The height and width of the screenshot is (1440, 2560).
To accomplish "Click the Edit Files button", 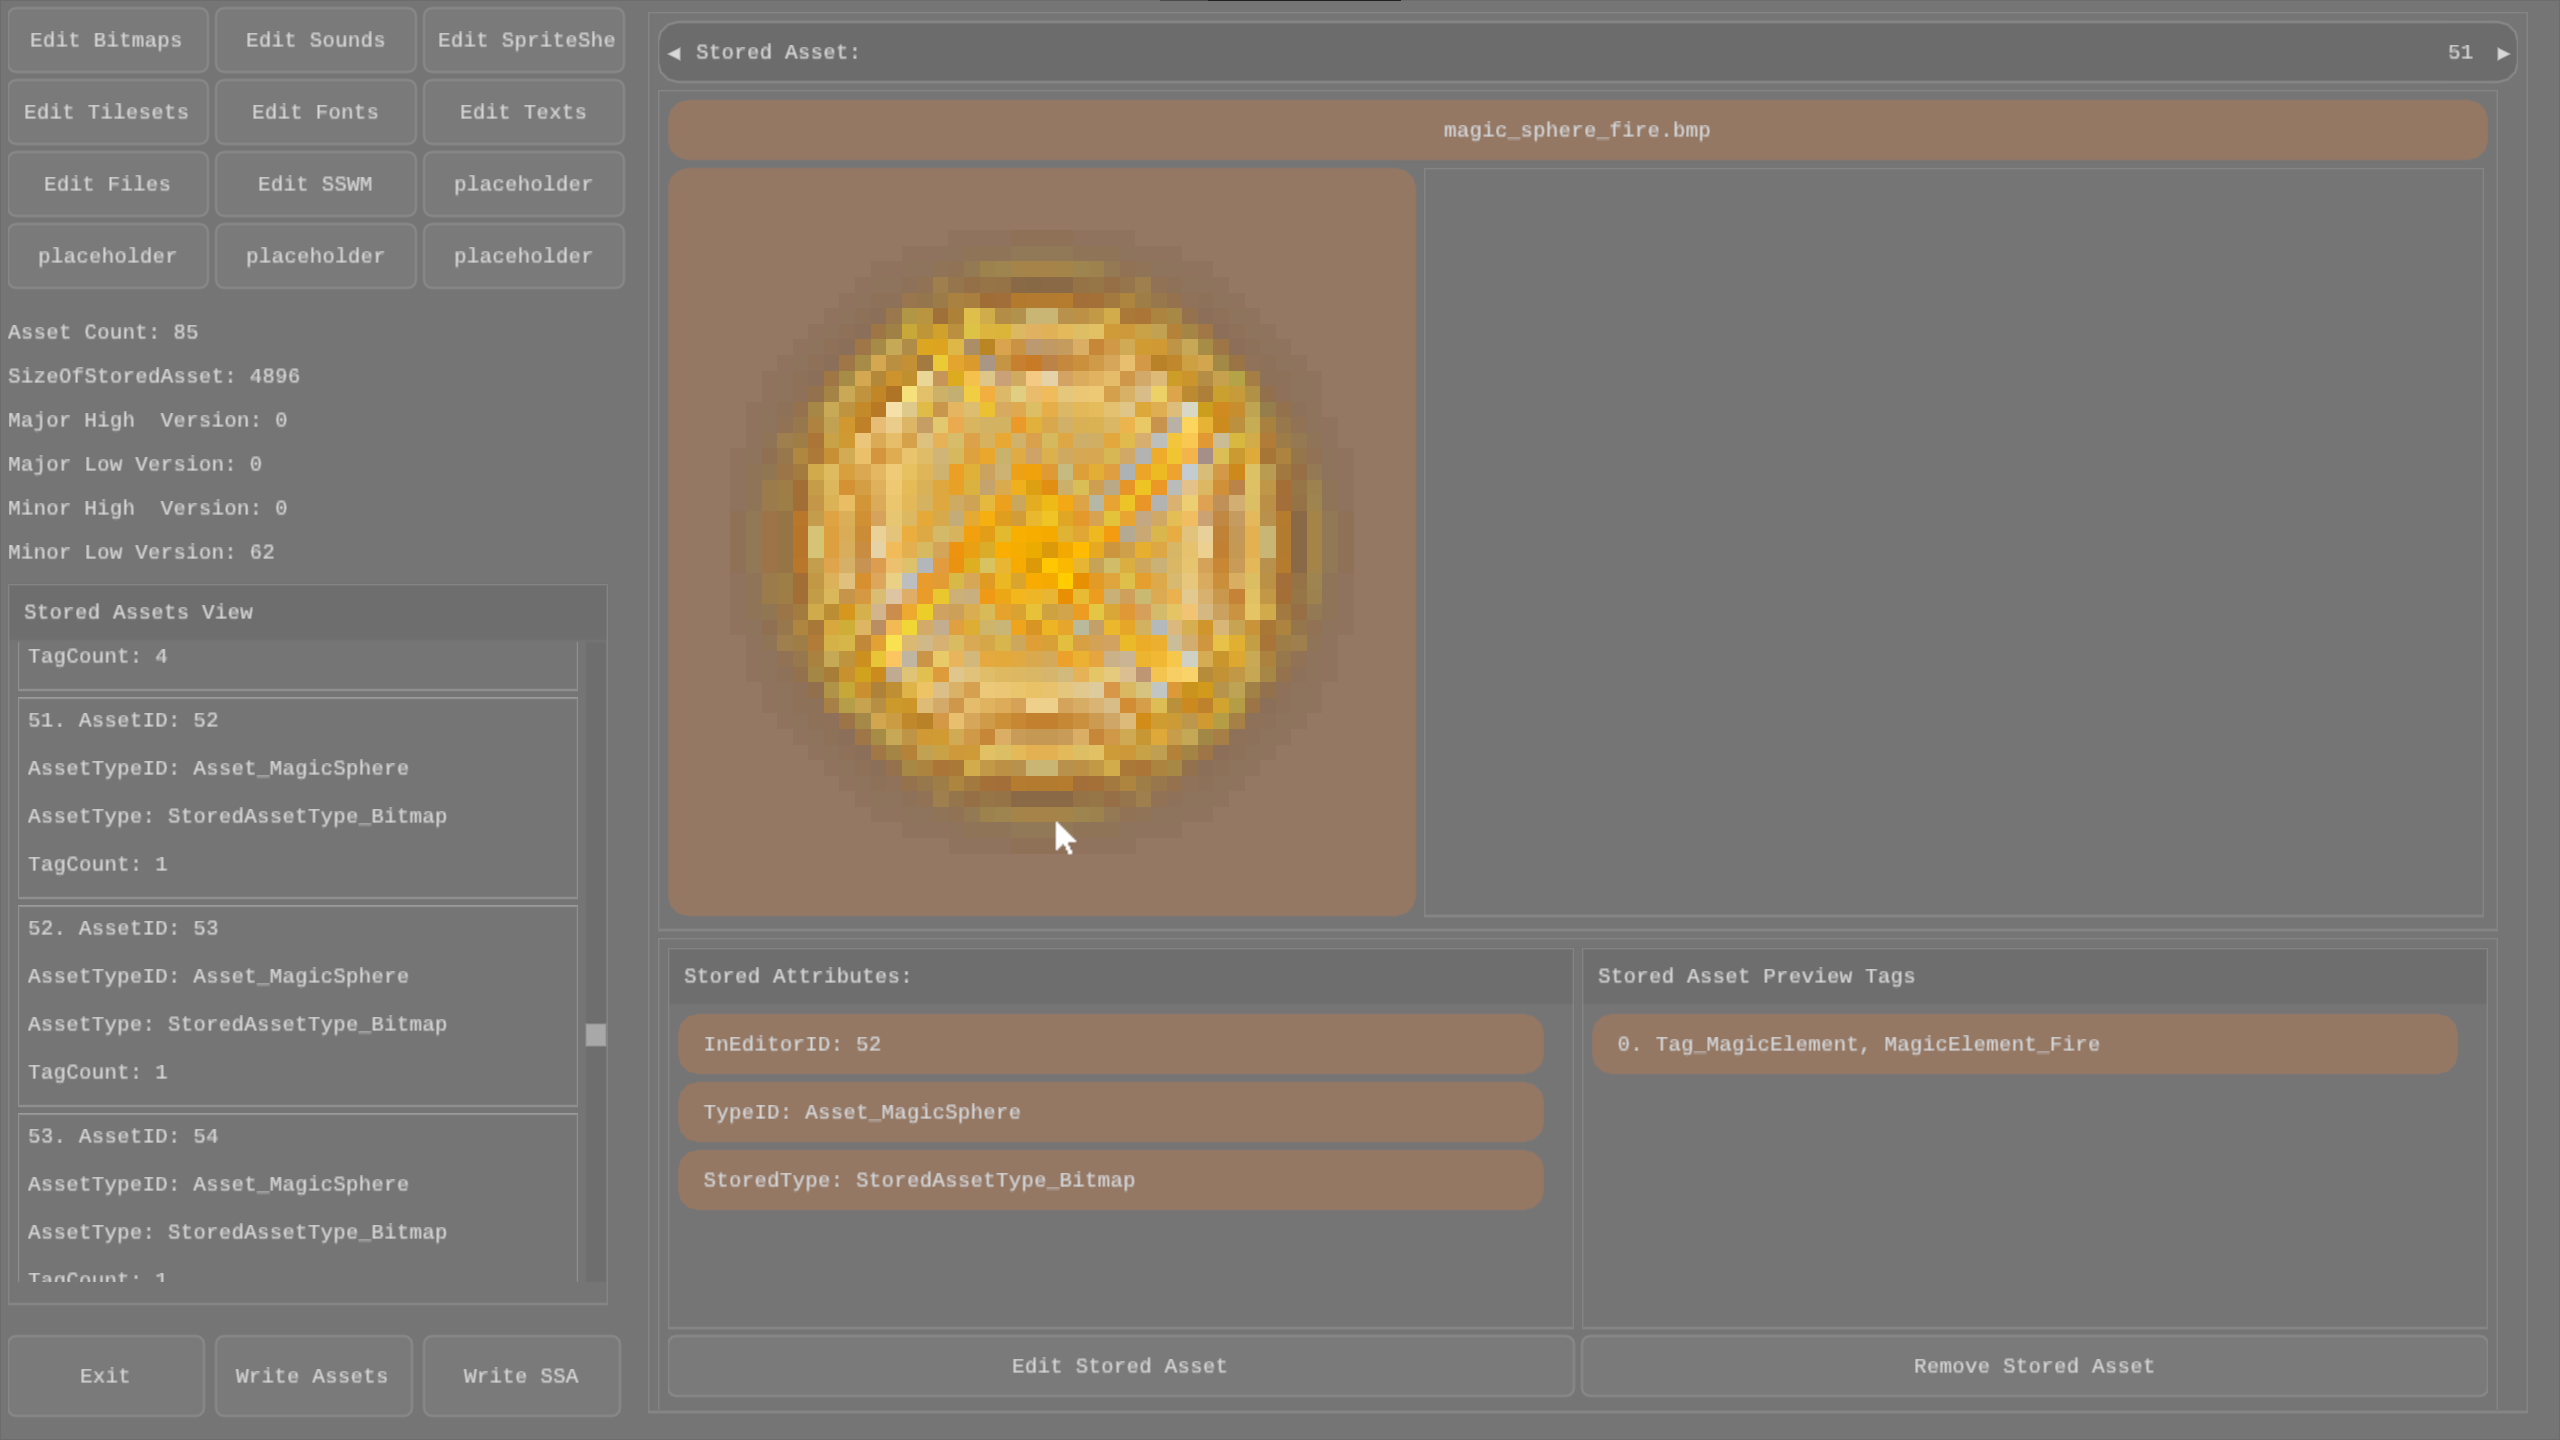I will pos(107,185).
